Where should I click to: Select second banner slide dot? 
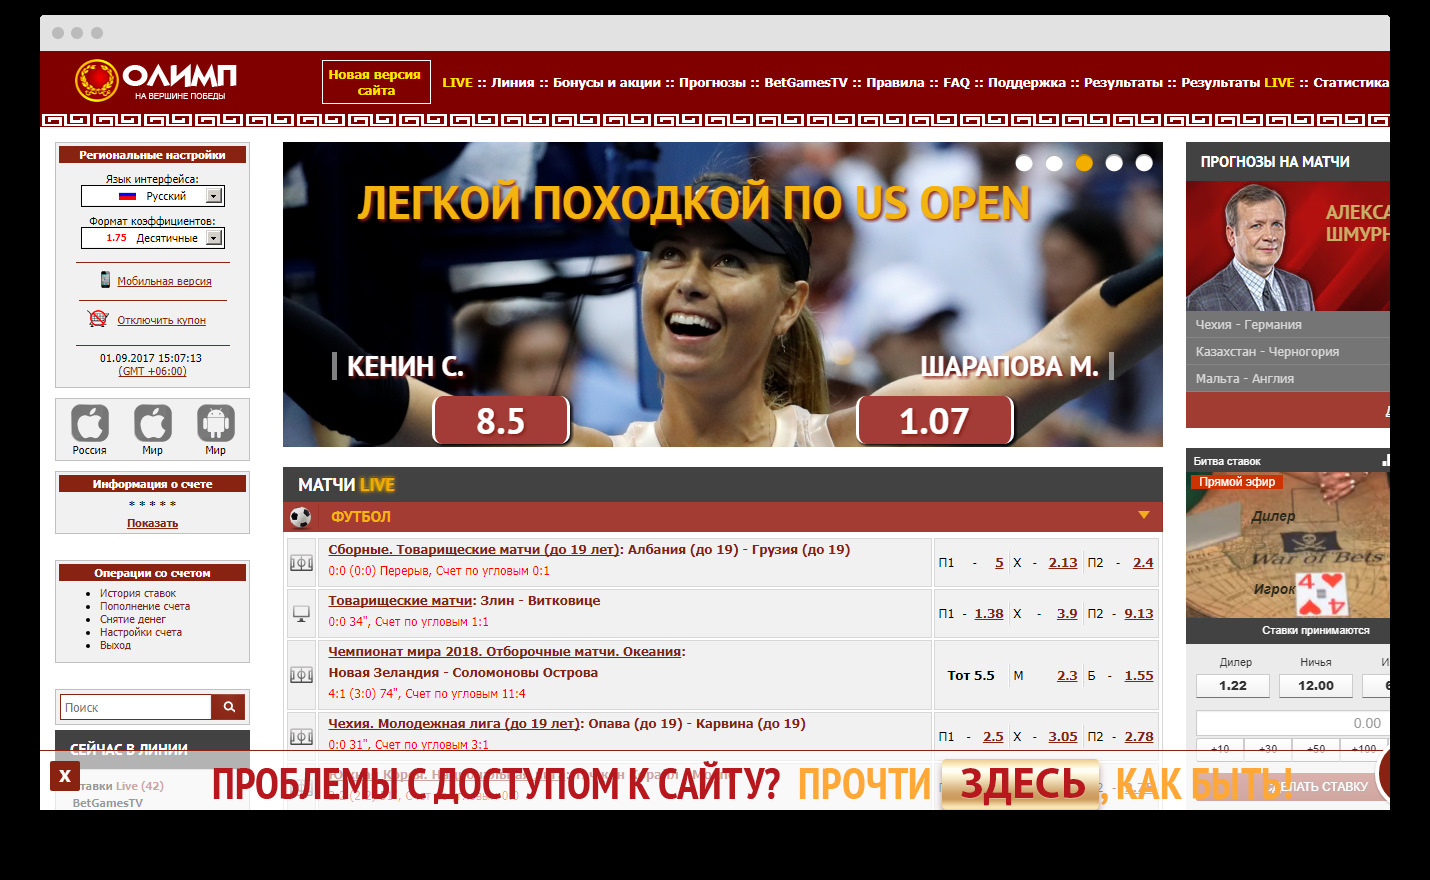click(x=1054, y=163)
